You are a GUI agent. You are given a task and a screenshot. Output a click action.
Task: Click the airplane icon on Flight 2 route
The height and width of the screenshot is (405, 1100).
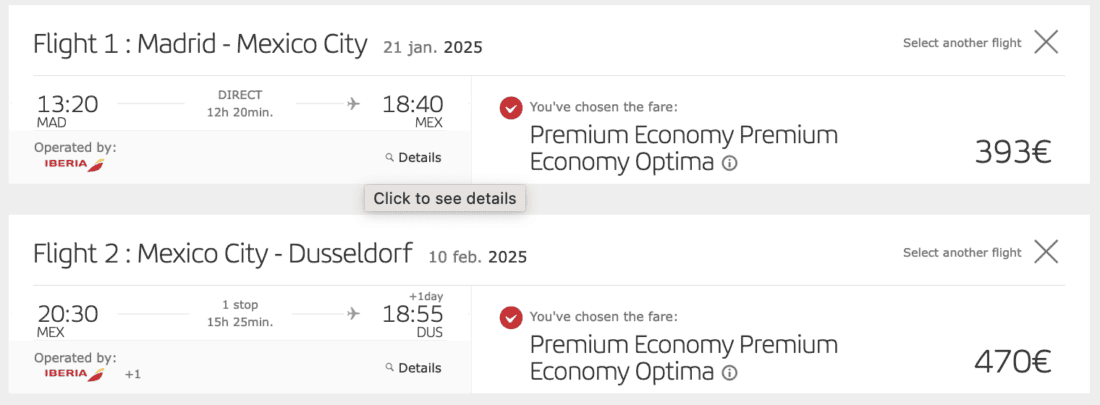point(353,313)
